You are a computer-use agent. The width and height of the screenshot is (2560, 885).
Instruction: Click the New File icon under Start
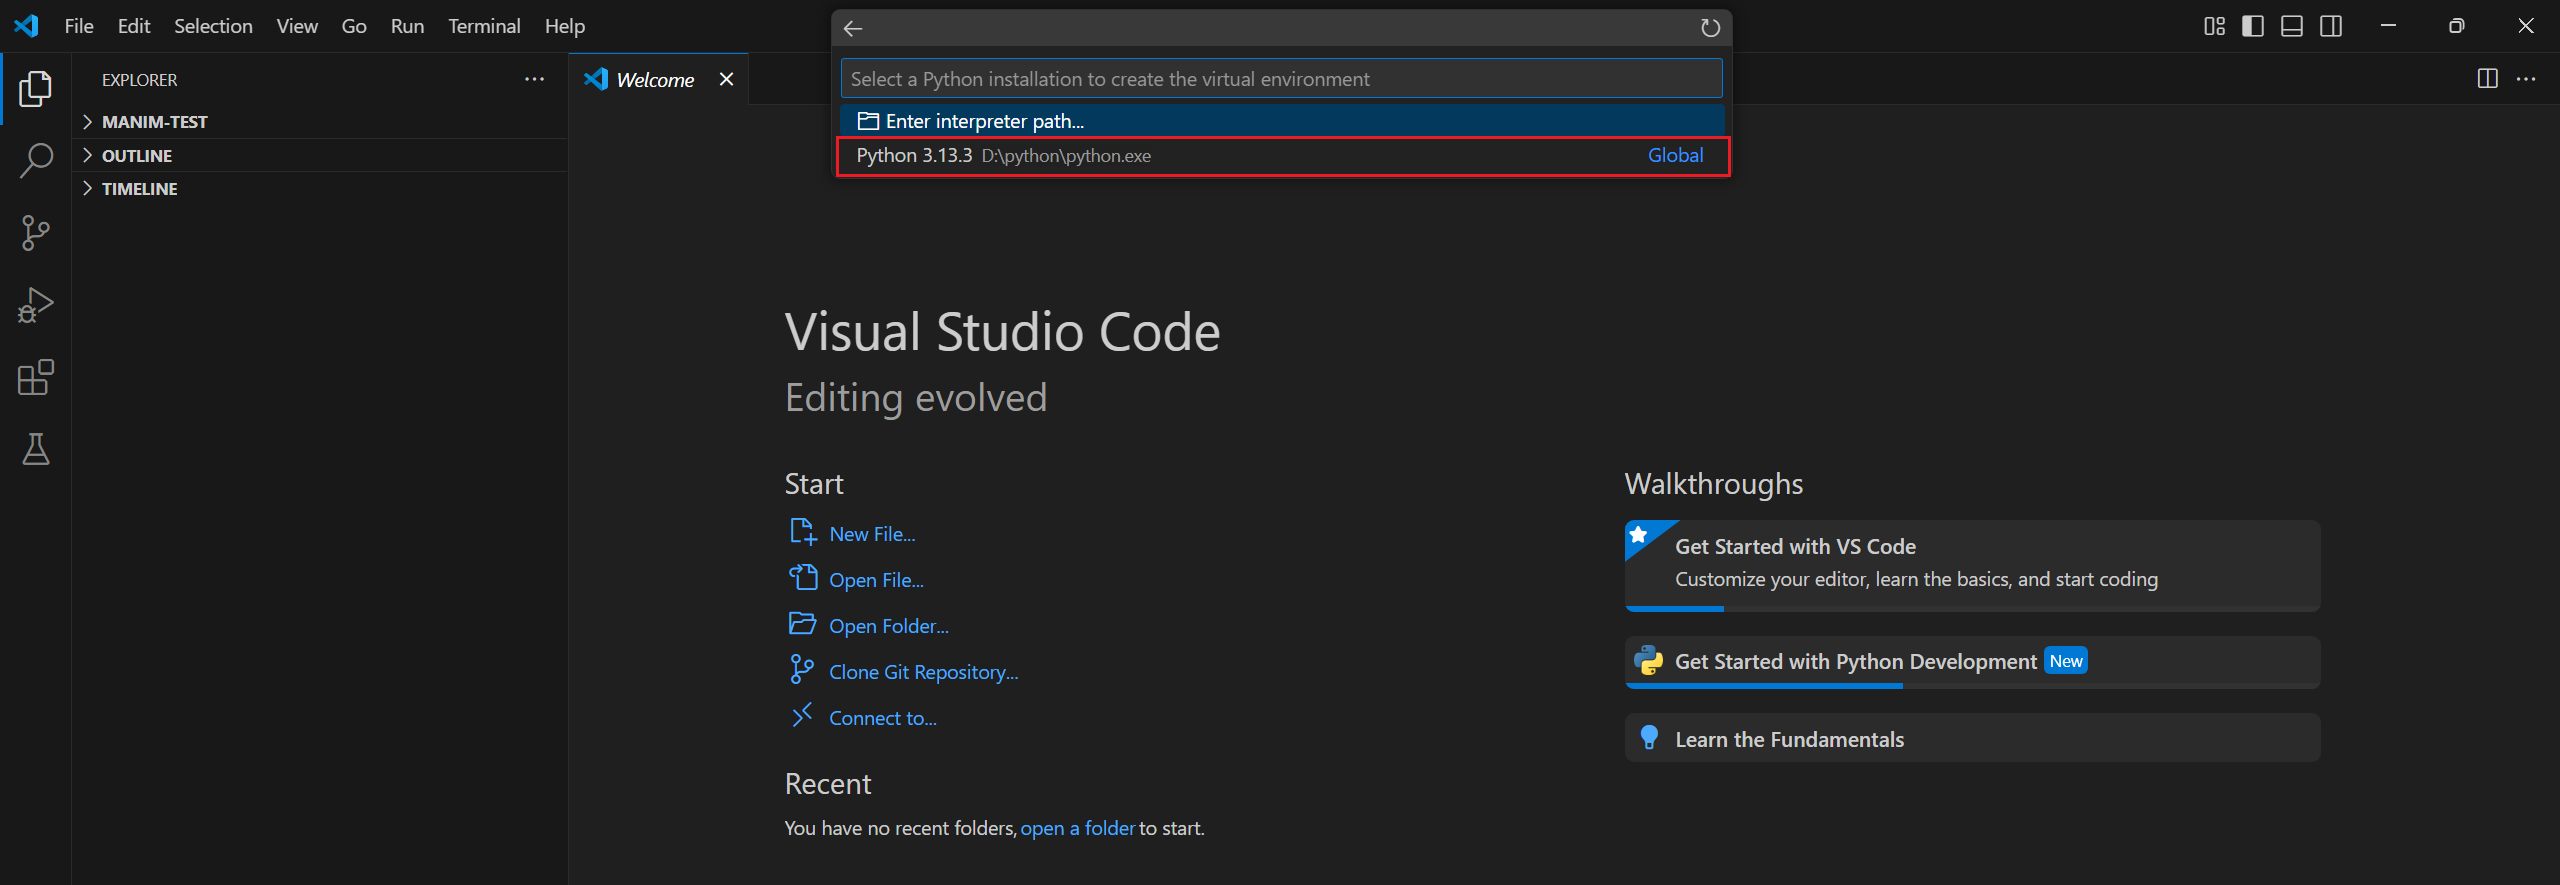click(x=803, y=532)
